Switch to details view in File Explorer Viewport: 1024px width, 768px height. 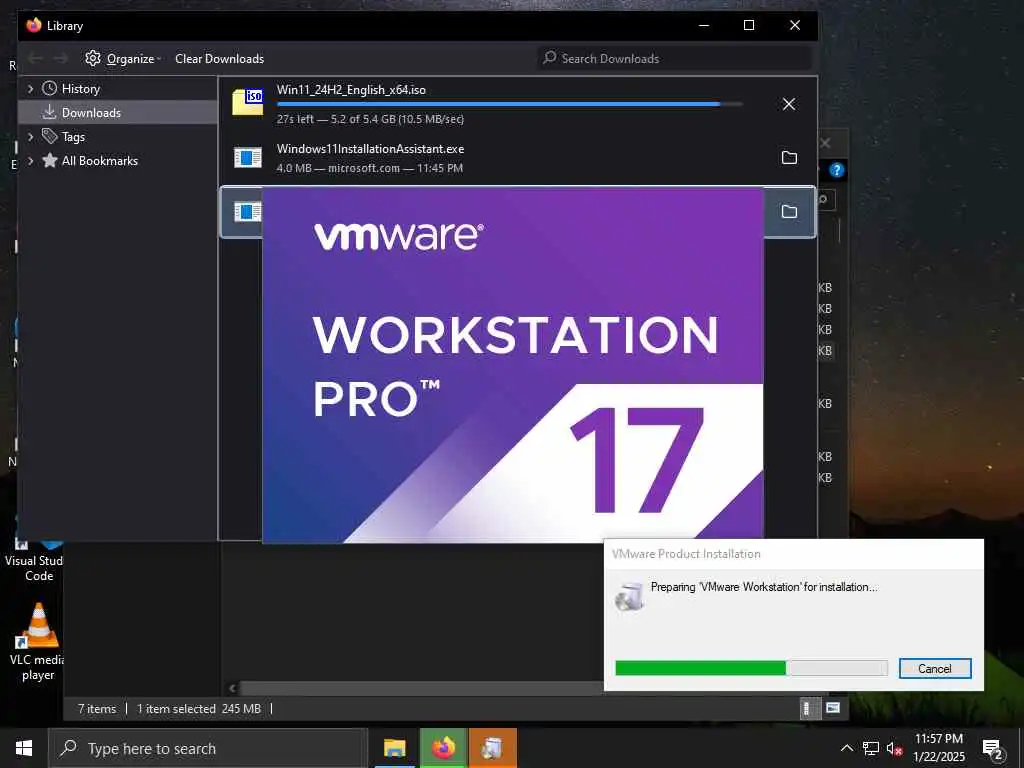[808, 708]
